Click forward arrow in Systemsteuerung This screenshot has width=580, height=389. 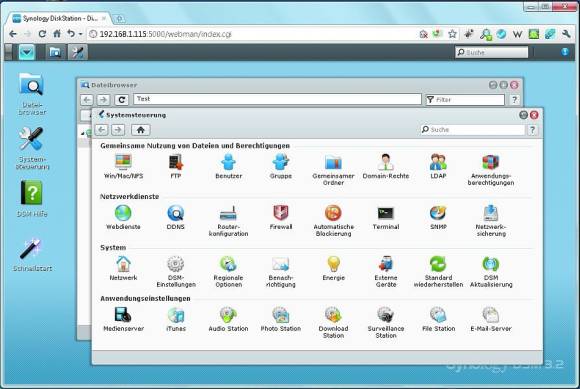coord(118,130)
